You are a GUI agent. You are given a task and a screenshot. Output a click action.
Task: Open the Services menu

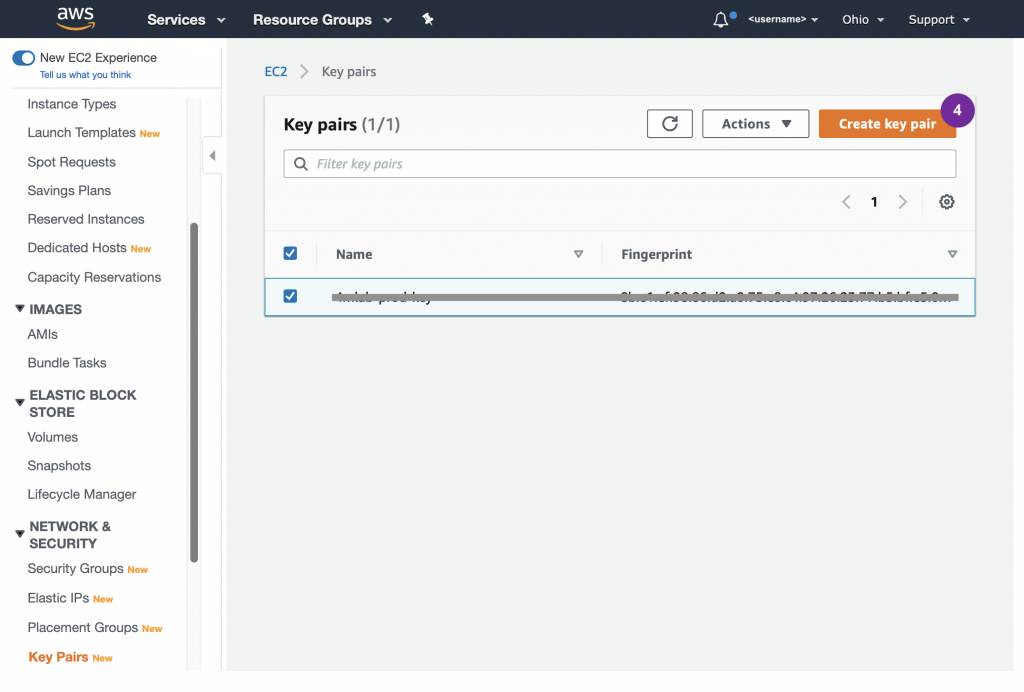pos(186,20)
